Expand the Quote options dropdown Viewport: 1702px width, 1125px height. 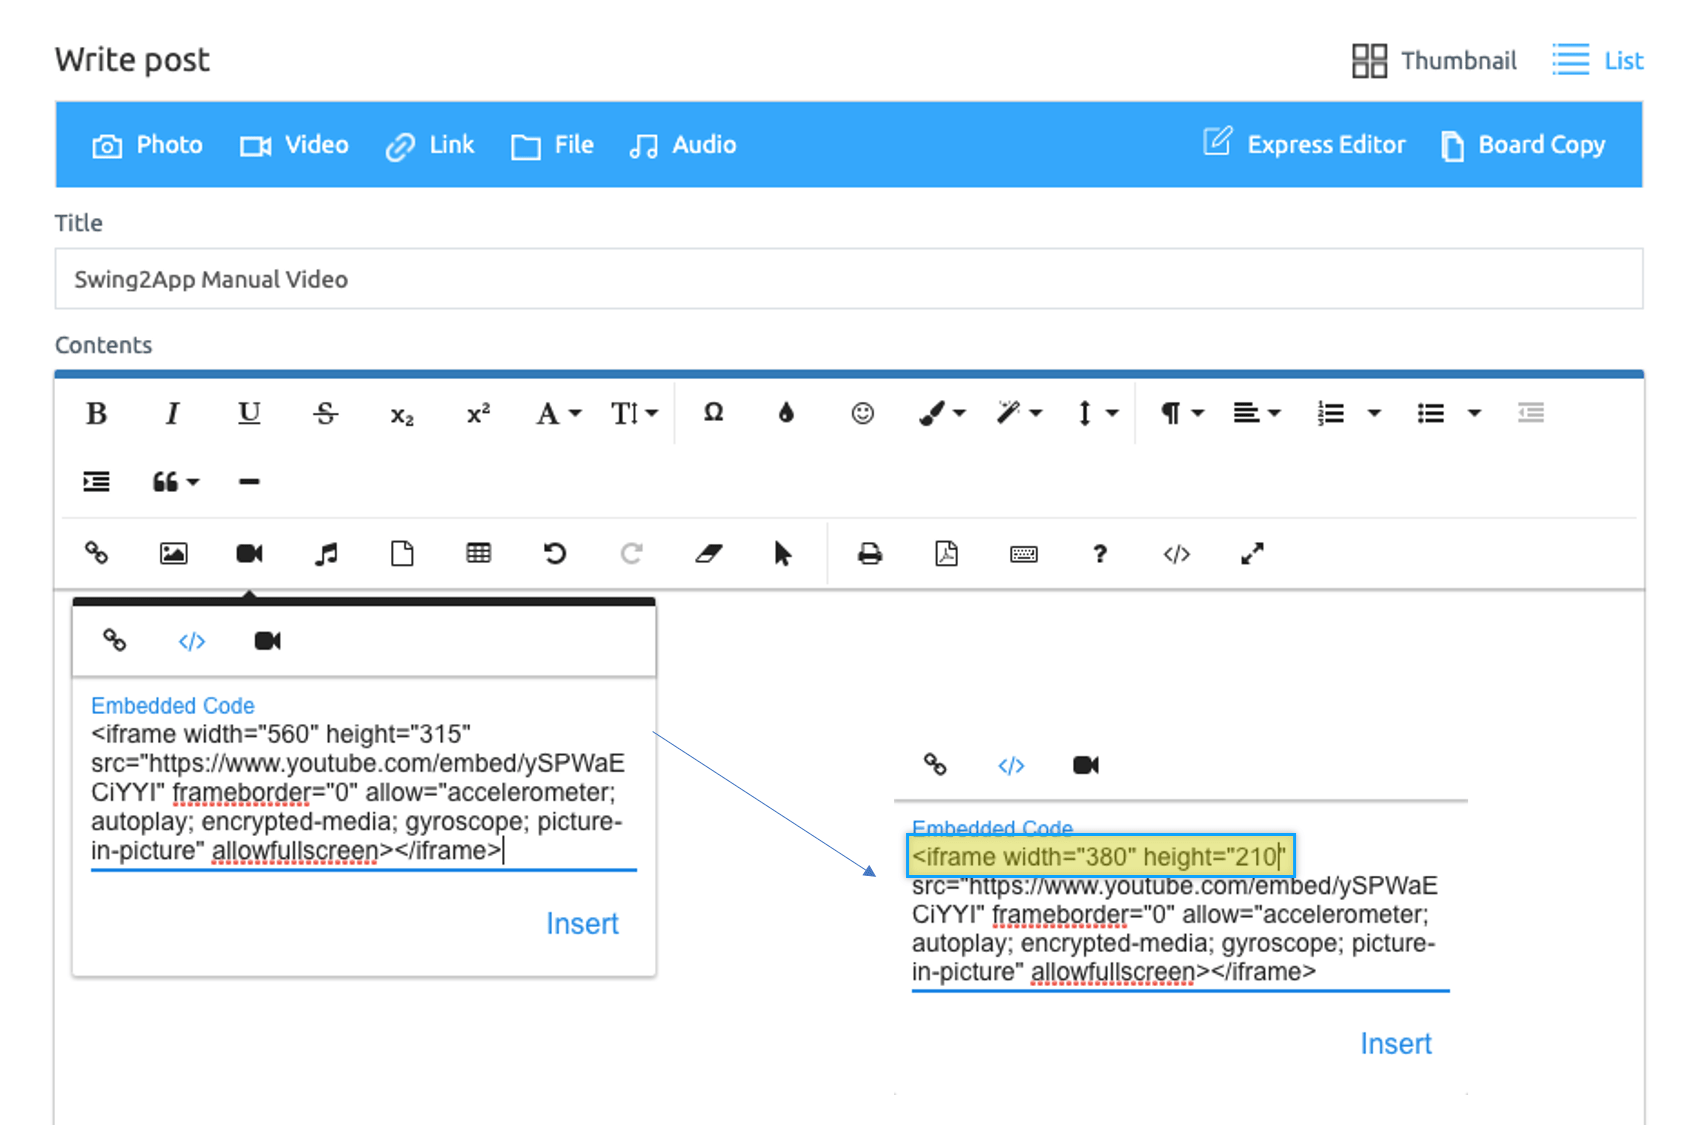coord(175,482)
